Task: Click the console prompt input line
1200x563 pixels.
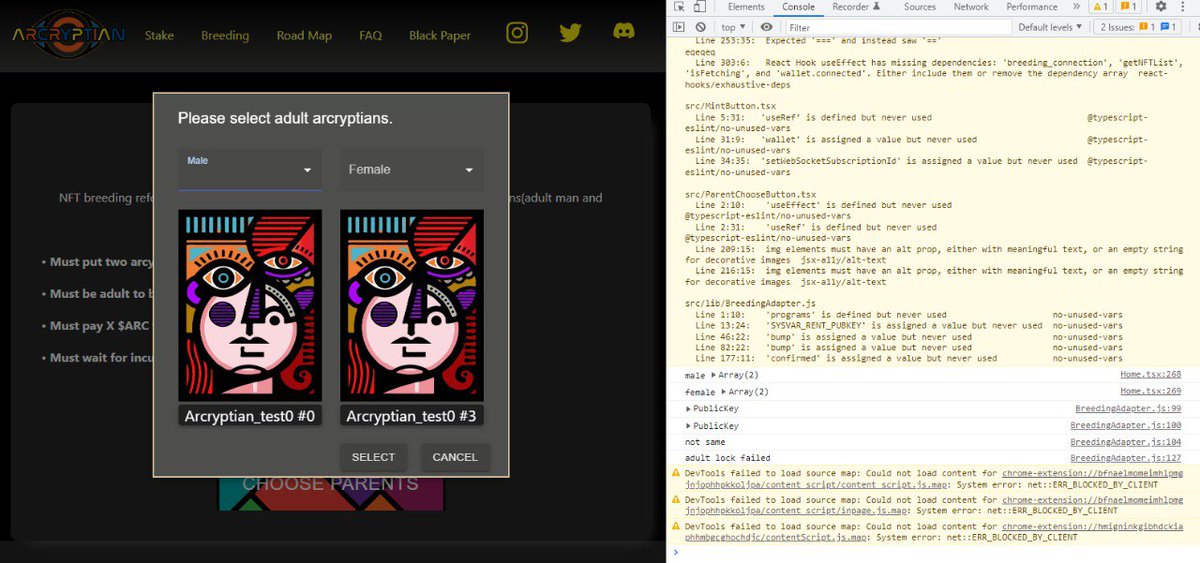Action: (x=935, y=552)
